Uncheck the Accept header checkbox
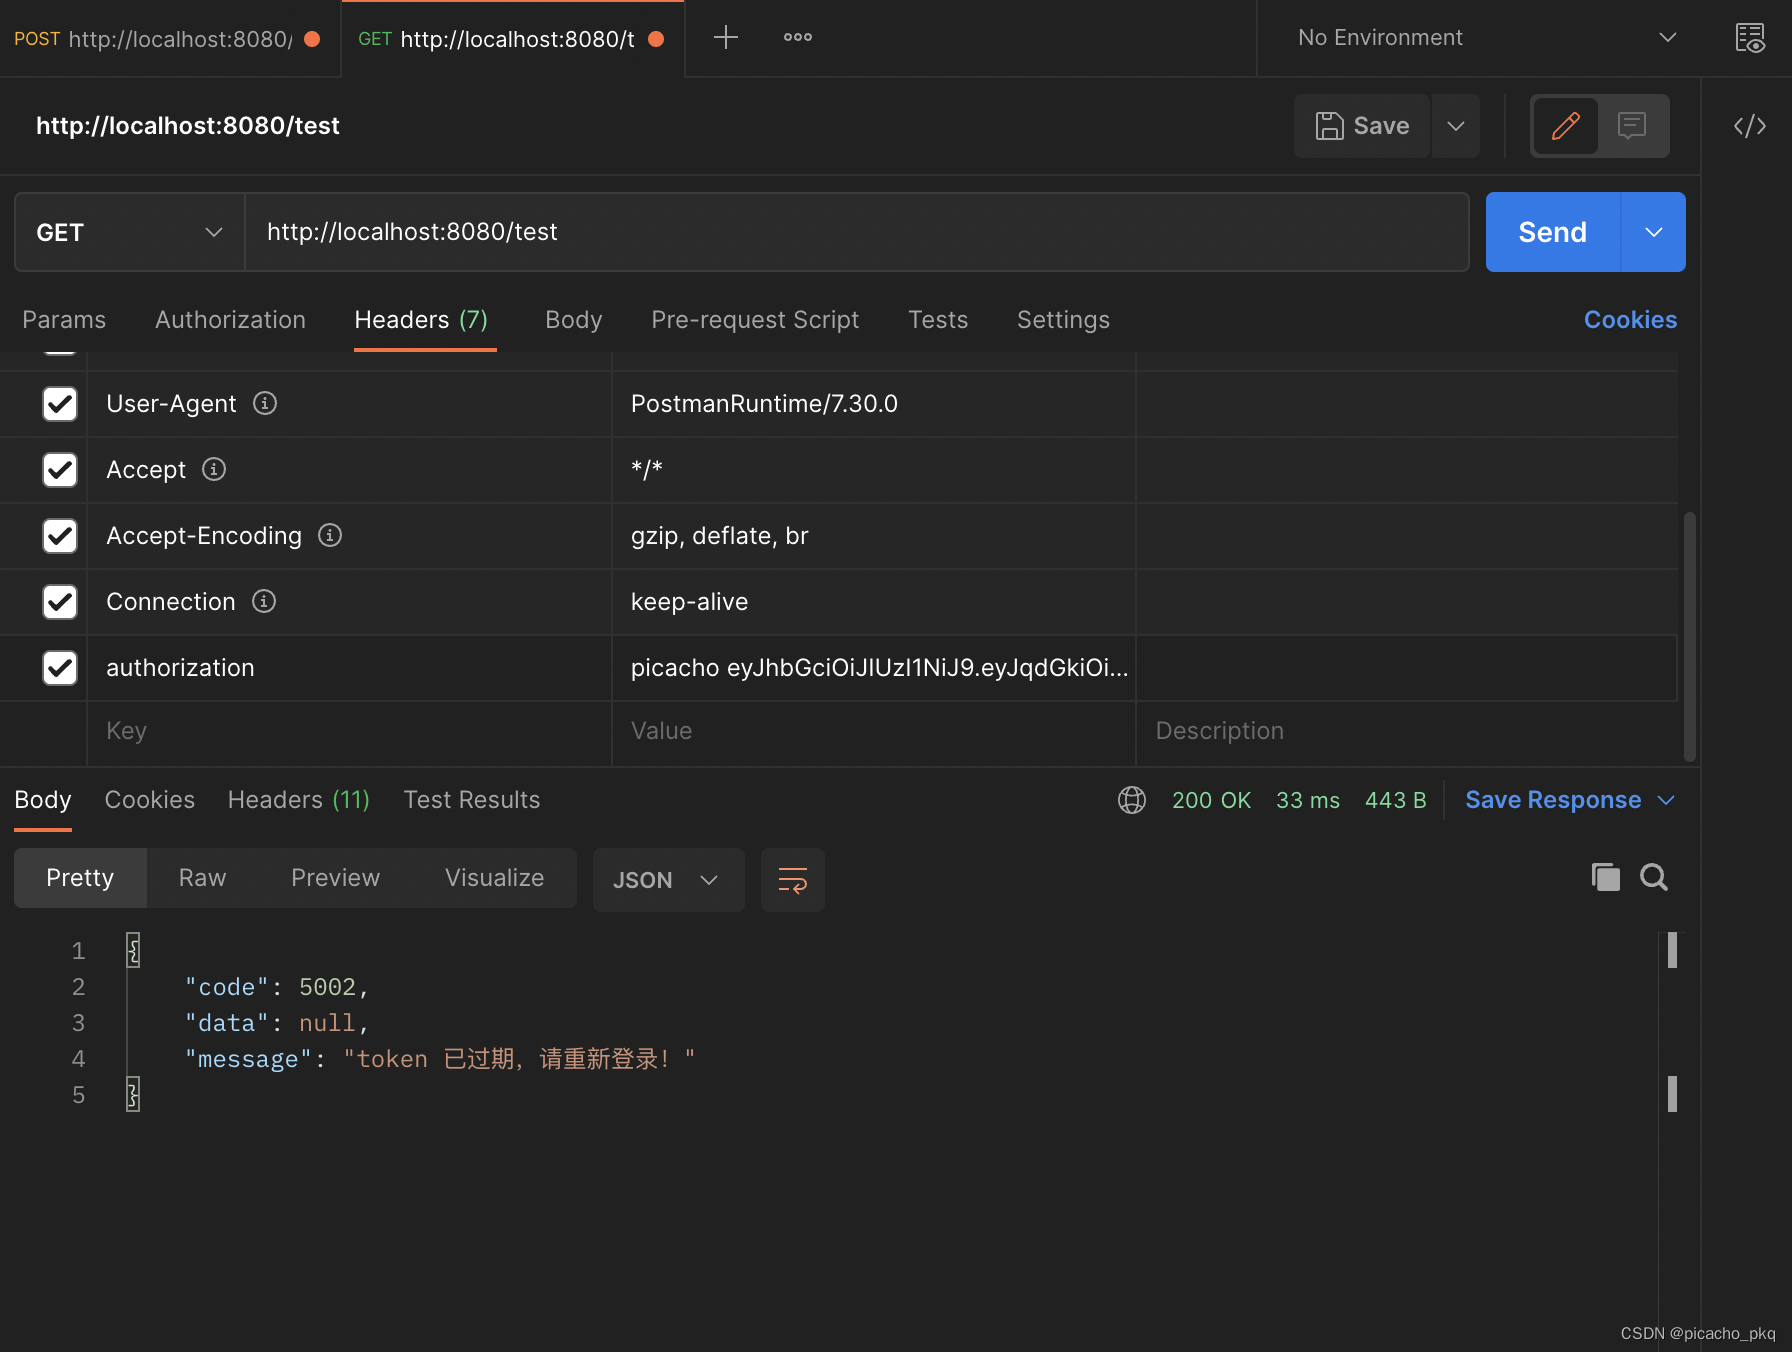The height and width of the screenshot is (1352, 1792). tap(60, 470)
